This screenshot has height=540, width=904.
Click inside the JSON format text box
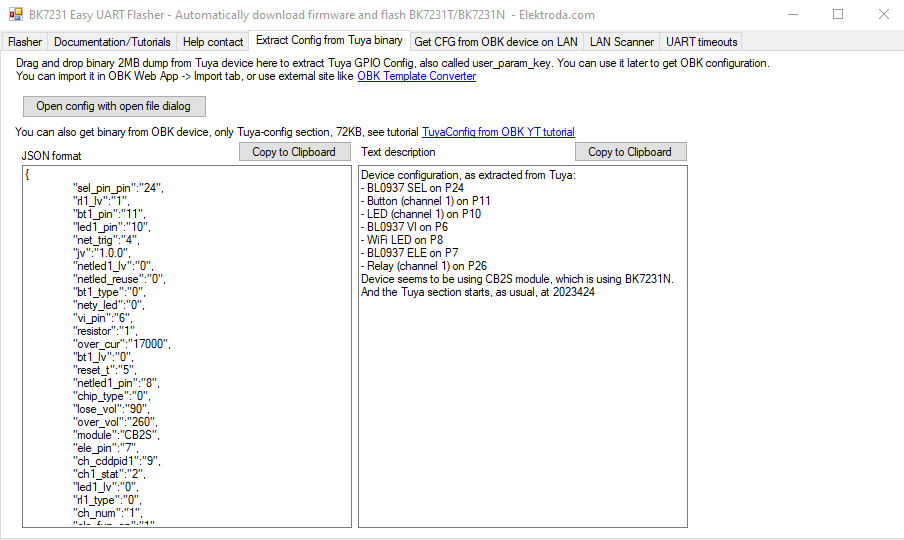[x=187, y=346]
